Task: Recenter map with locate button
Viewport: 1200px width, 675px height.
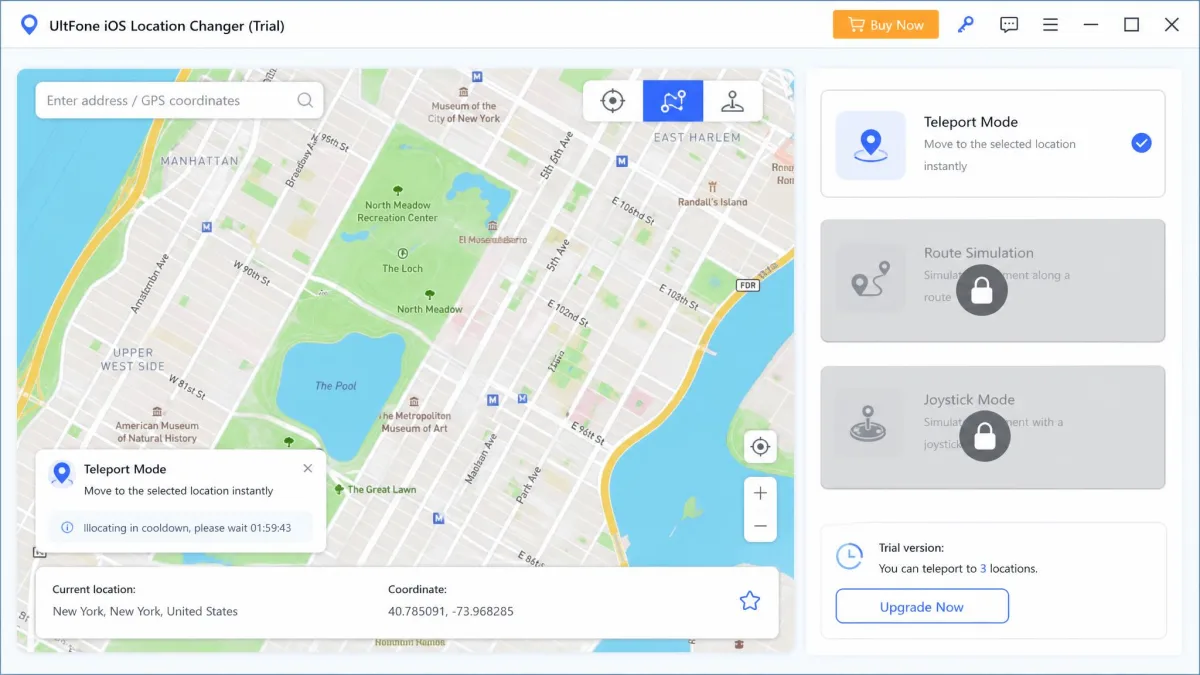Action: [760, 447]
